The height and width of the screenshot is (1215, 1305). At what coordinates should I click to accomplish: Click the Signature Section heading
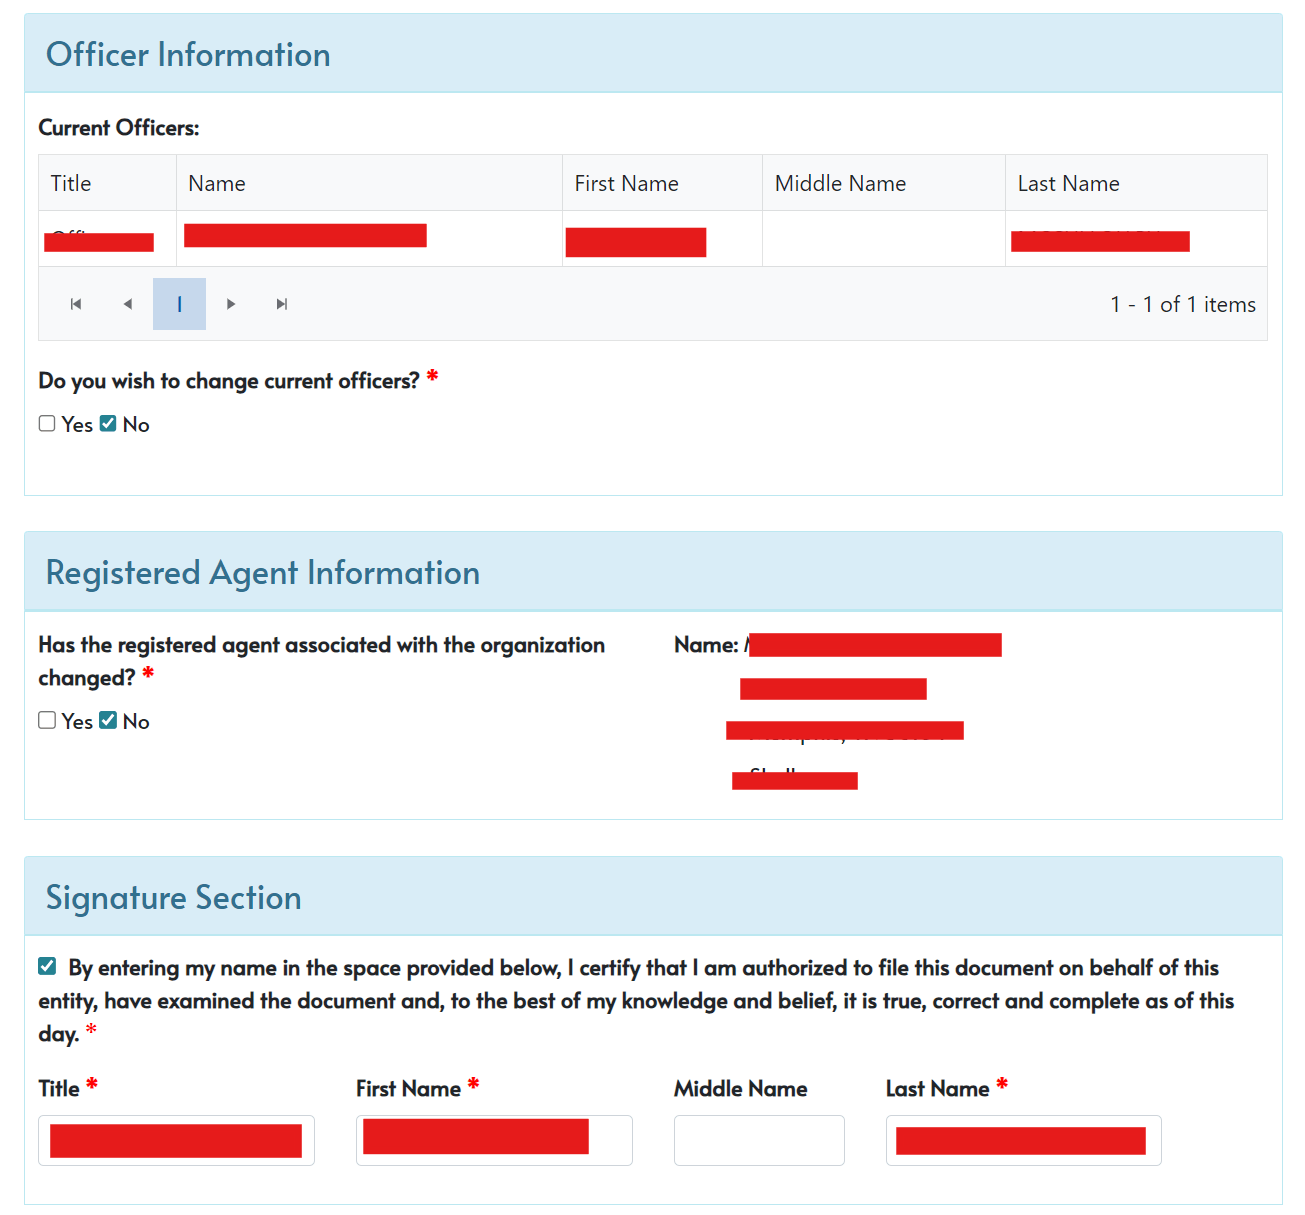174,898
